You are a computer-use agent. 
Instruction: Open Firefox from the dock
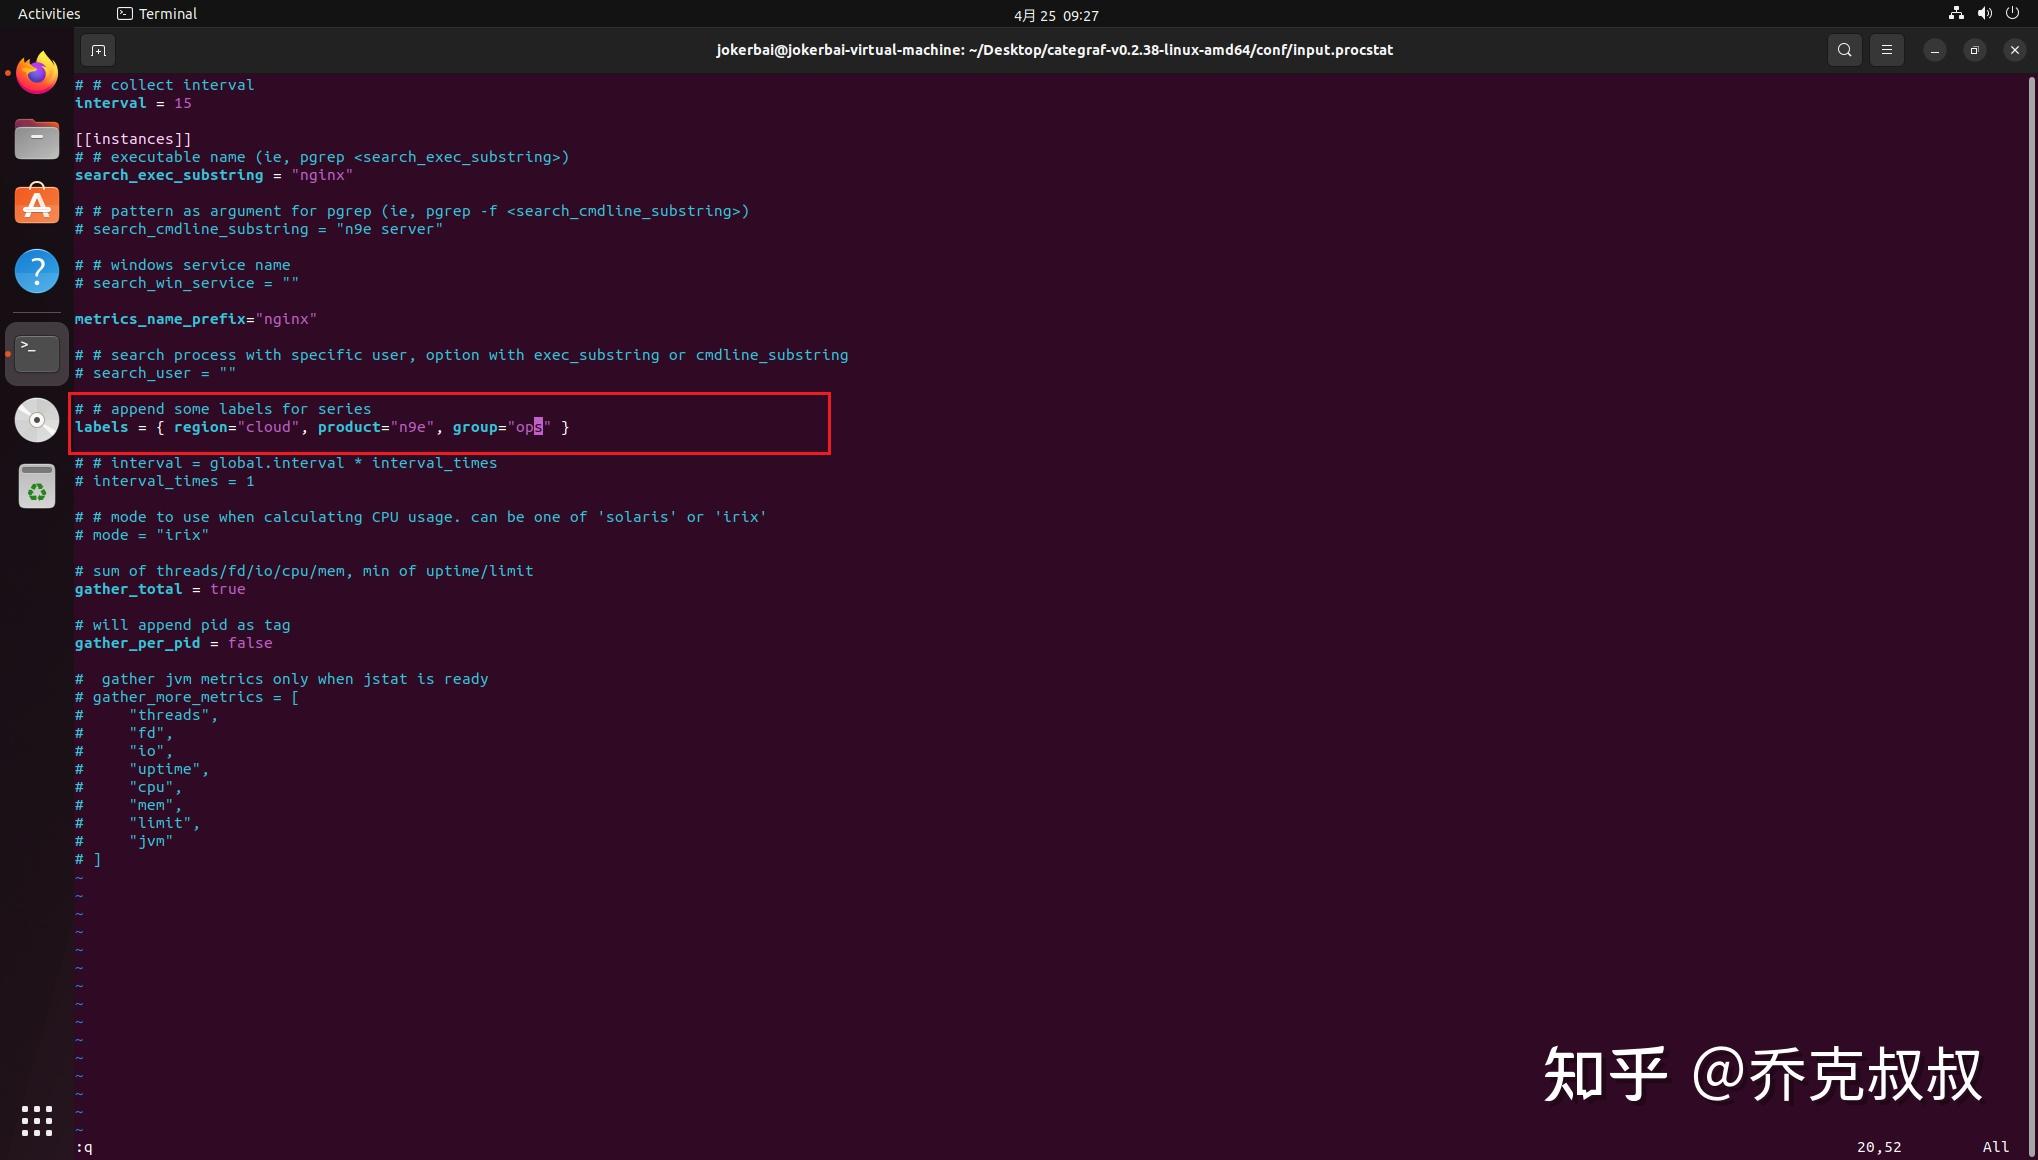point(37,73)
